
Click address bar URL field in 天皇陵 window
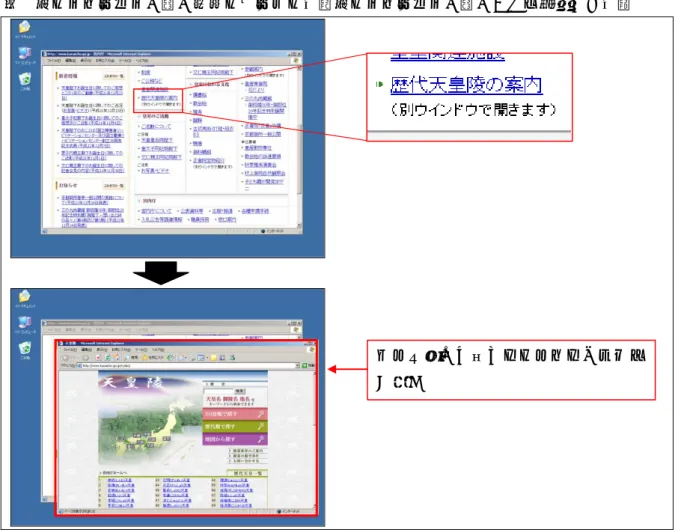tap(187, 366)
